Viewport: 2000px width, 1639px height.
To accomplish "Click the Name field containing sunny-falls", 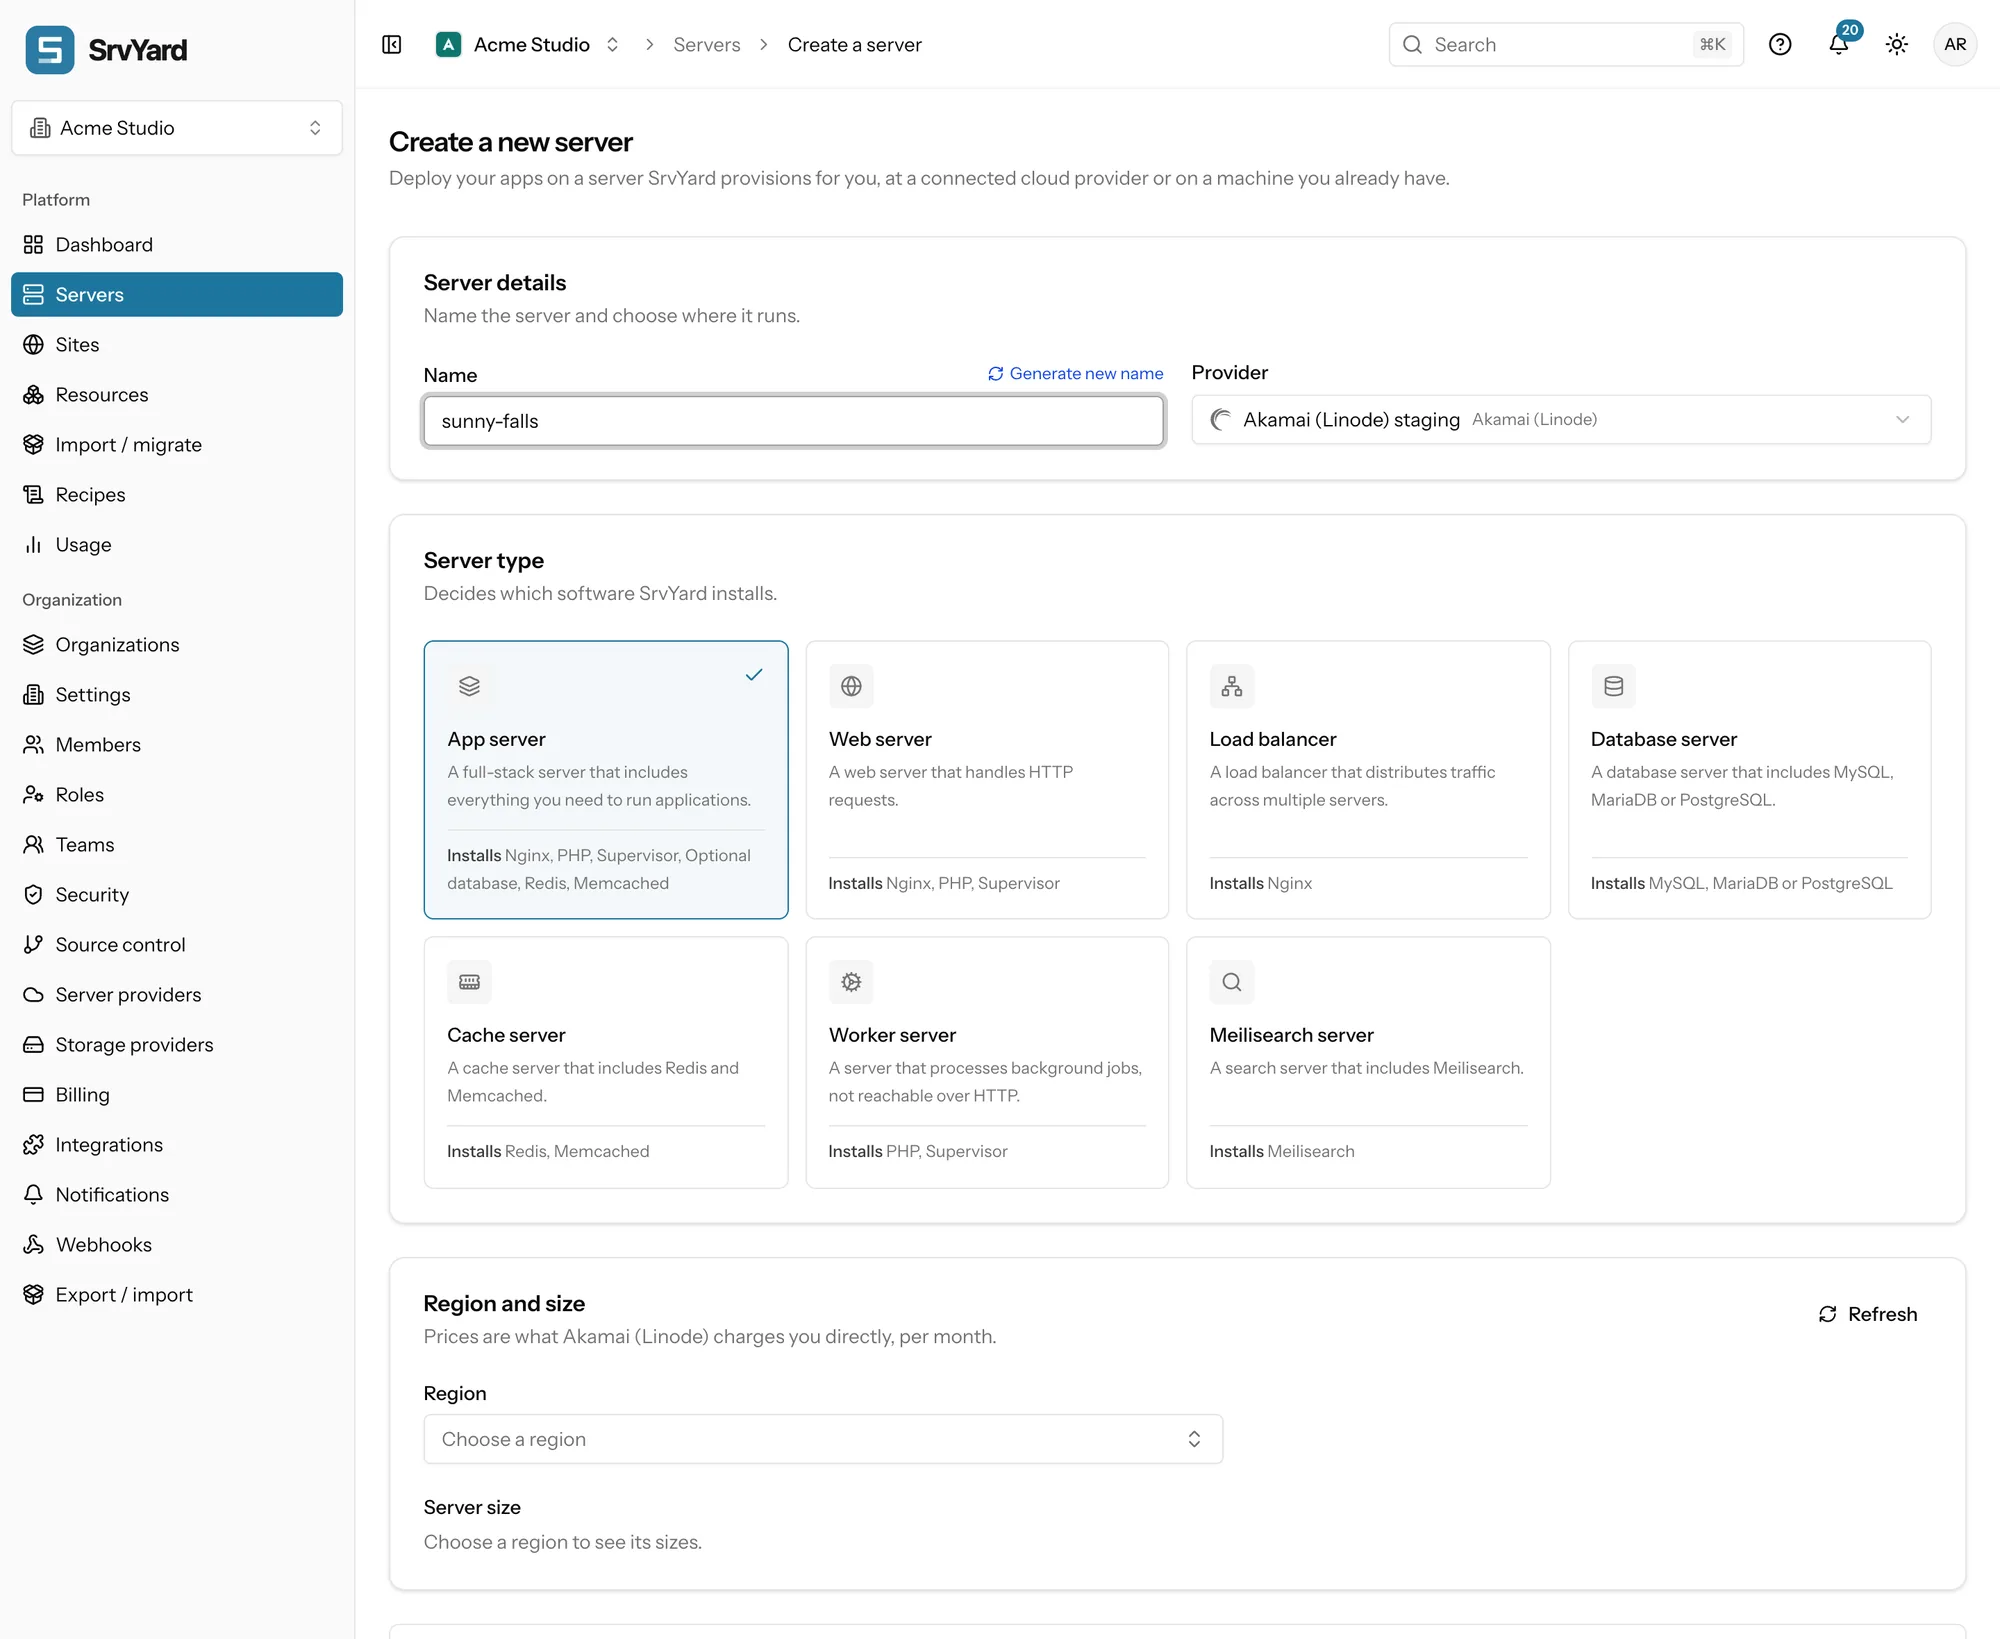I will click(x=794, y=421).
